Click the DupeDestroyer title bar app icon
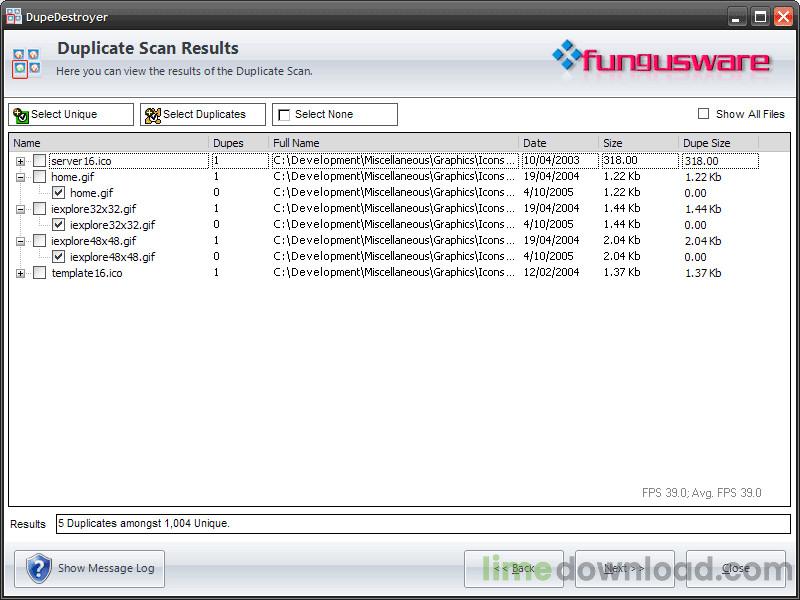Image resolution: width=800 pixels, height=600 pixels. click(14, 16)
